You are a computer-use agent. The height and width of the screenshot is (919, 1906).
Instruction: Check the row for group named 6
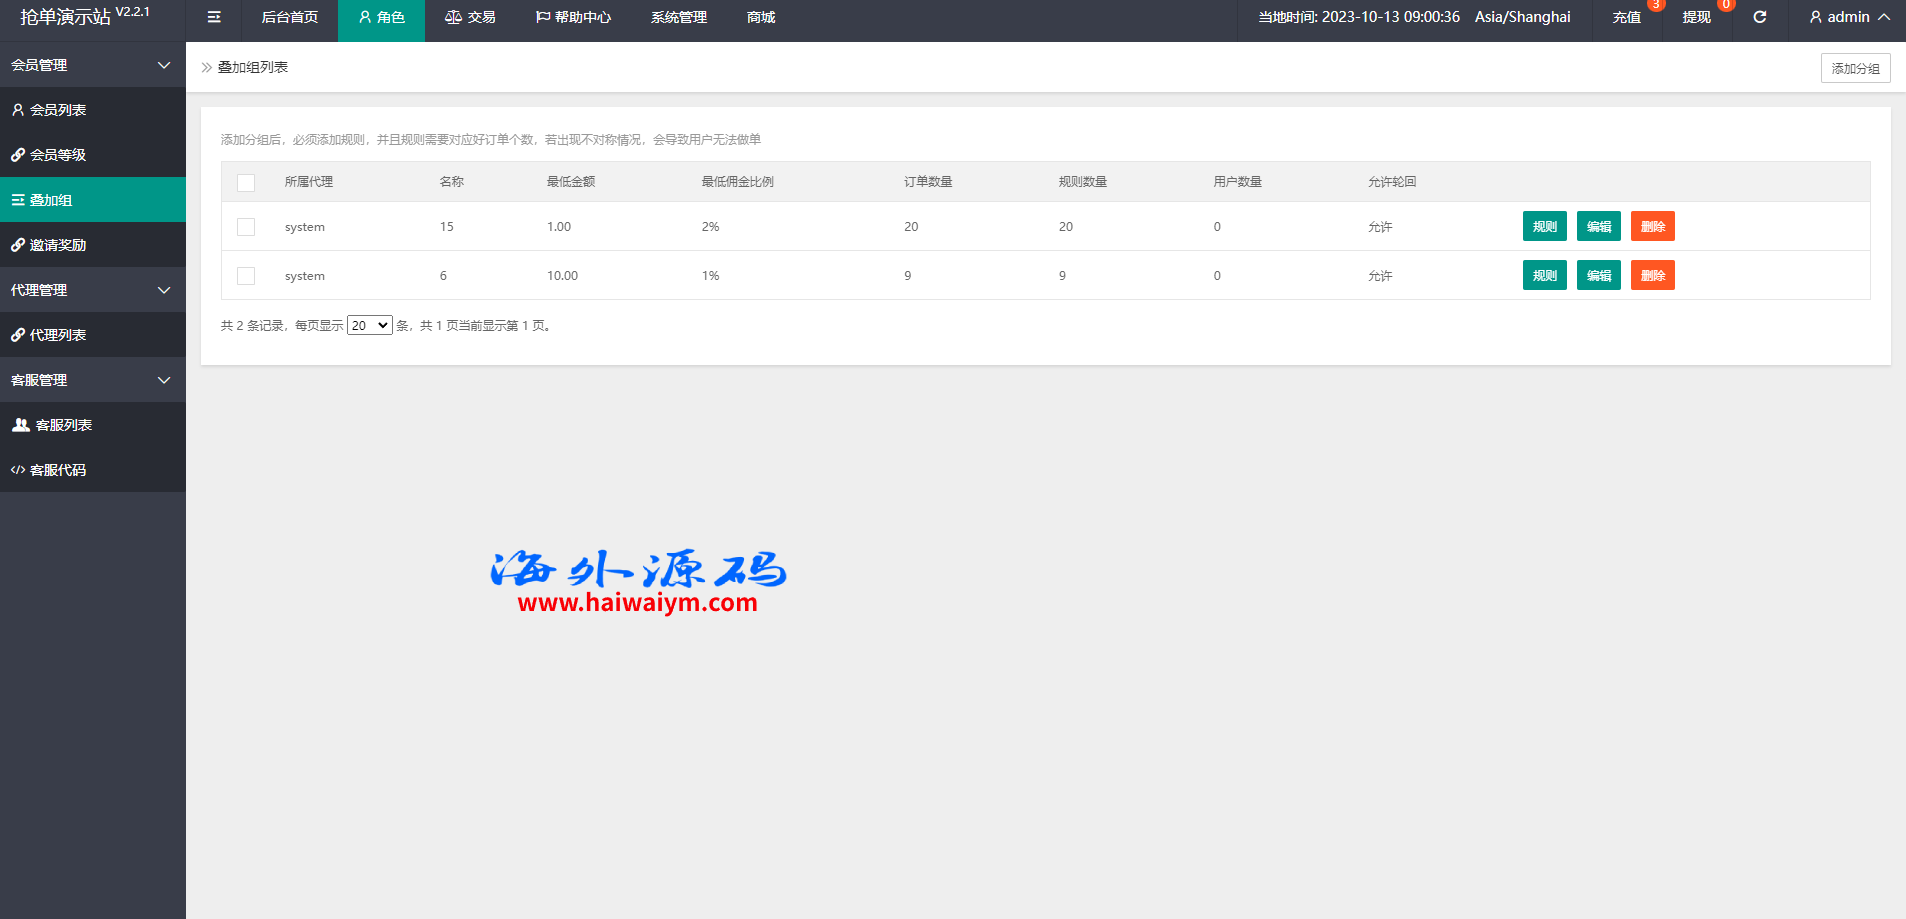(x=246, y=276)
